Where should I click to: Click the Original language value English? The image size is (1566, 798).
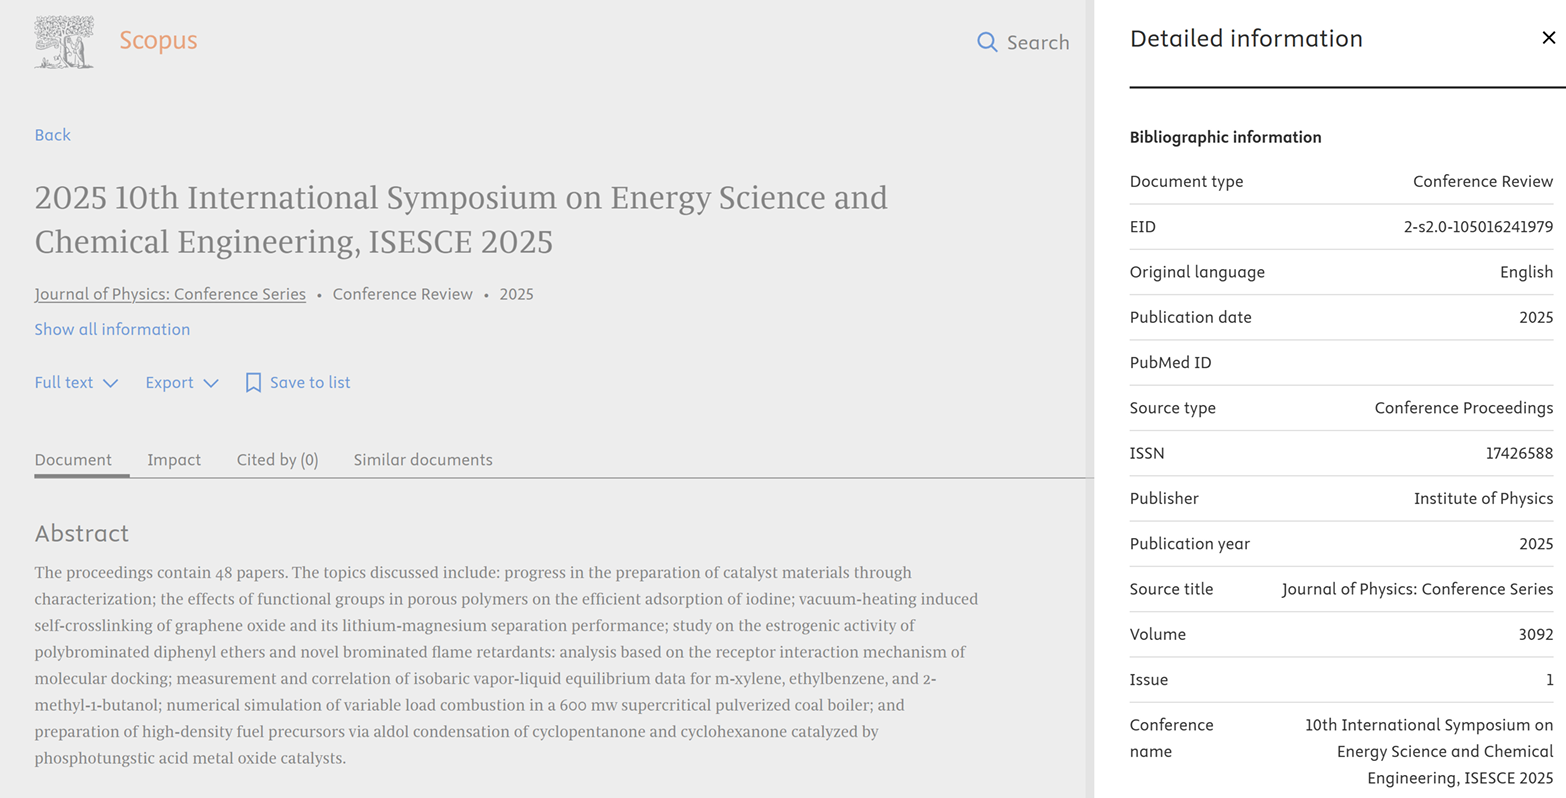[1526, 272]
